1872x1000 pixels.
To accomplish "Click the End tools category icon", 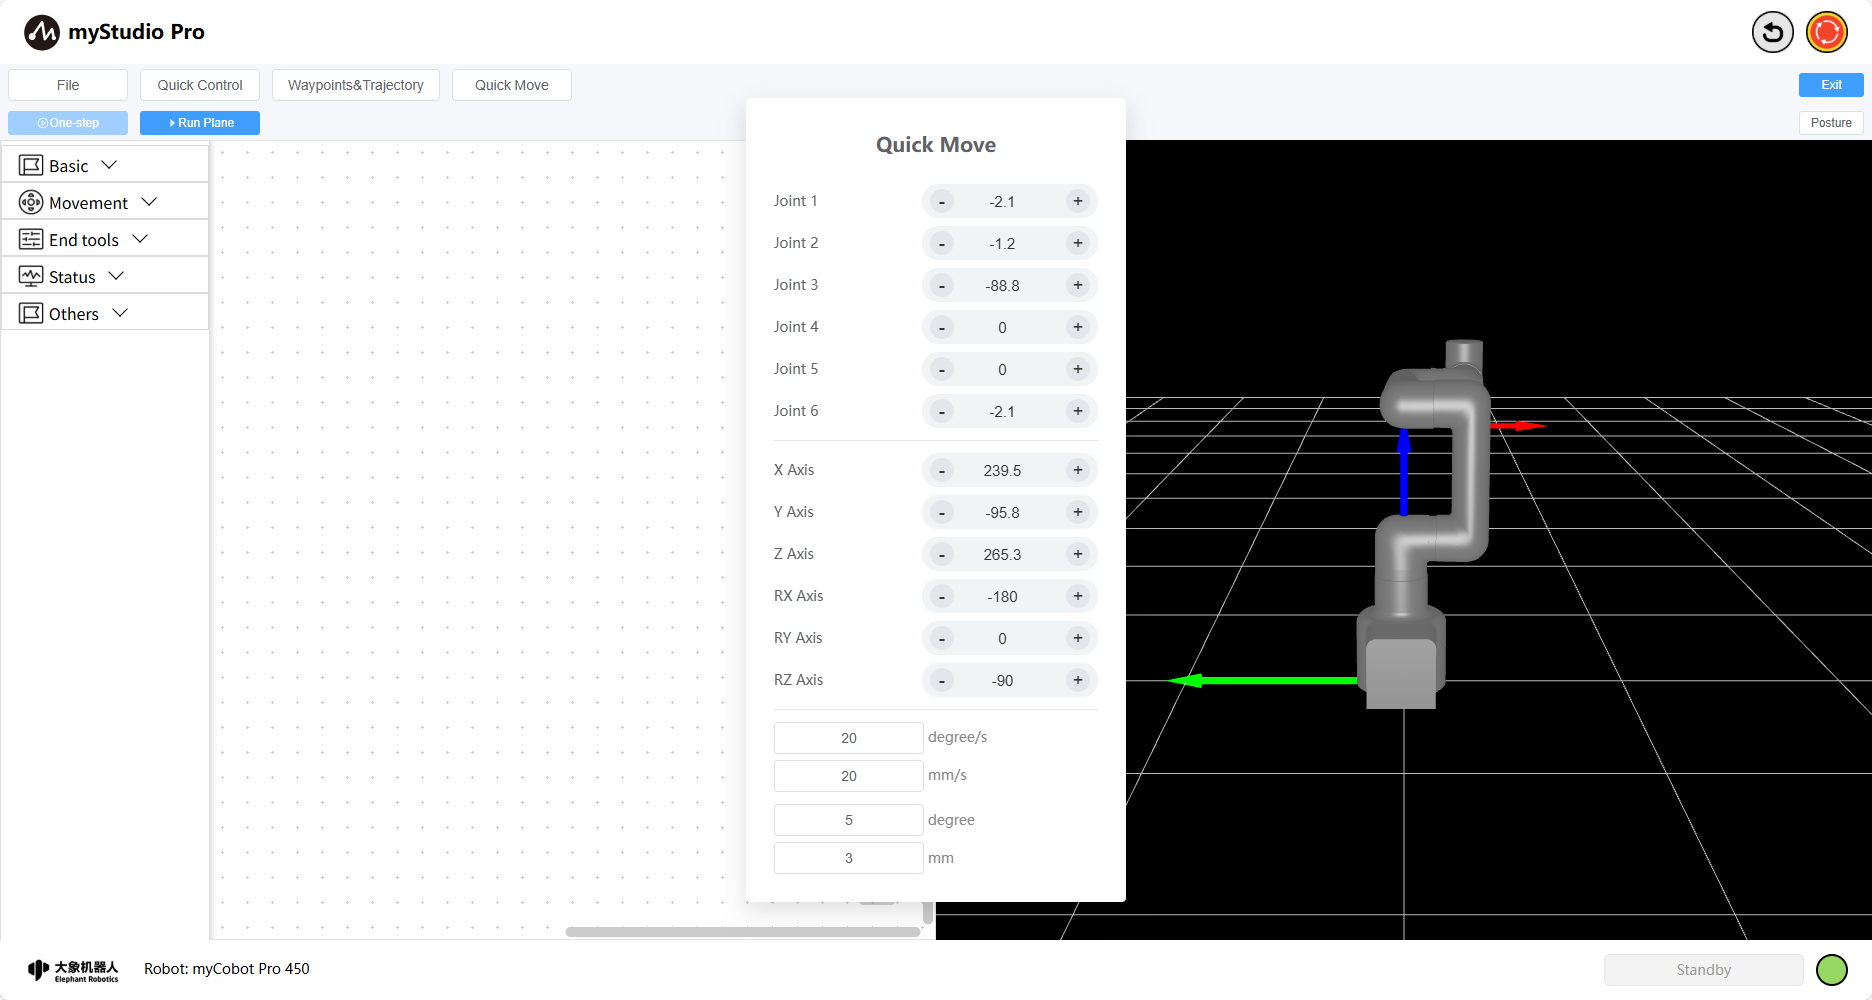I will pyautogui.click(x=31, y=239).
